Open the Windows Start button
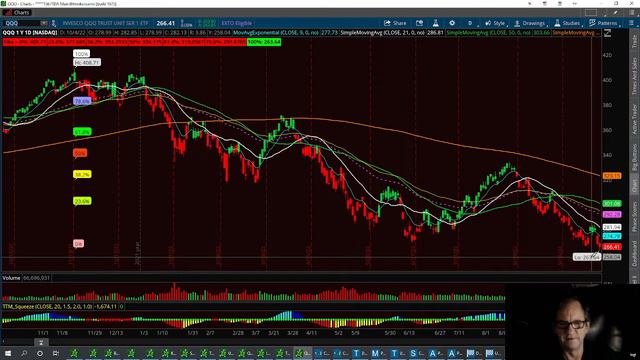Screen dimensions: 640x360 tap(7, 353)
